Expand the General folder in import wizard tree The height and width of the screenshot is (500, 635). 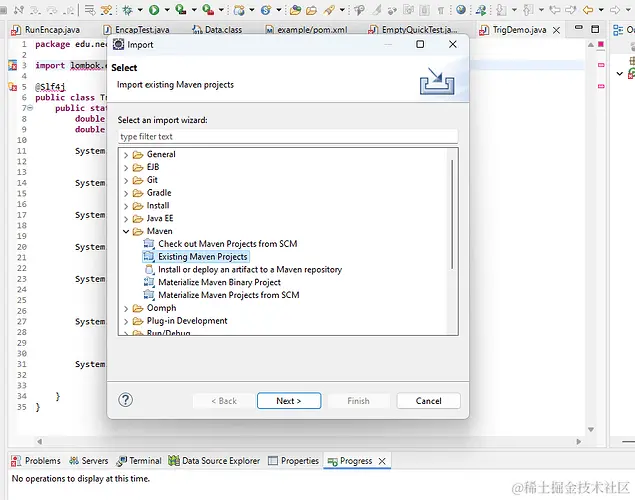126,155
